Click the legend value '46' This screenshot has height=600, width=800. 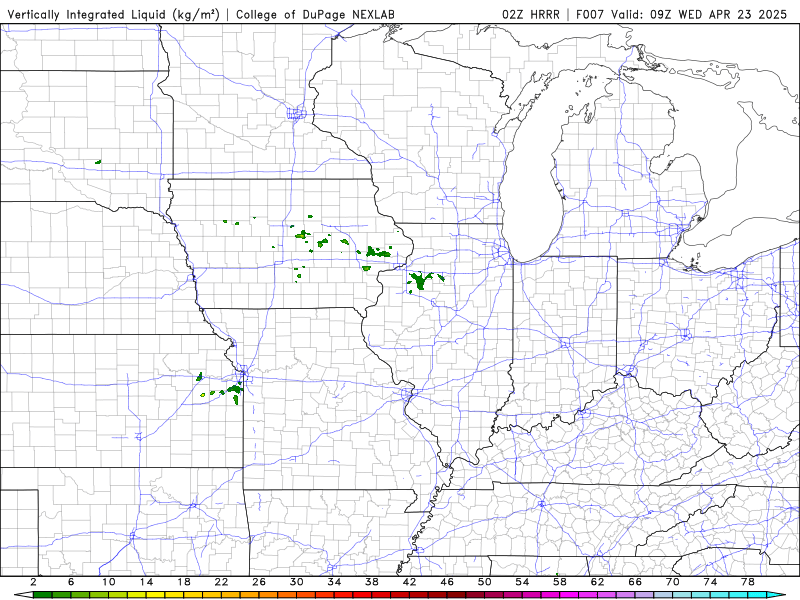447,582
